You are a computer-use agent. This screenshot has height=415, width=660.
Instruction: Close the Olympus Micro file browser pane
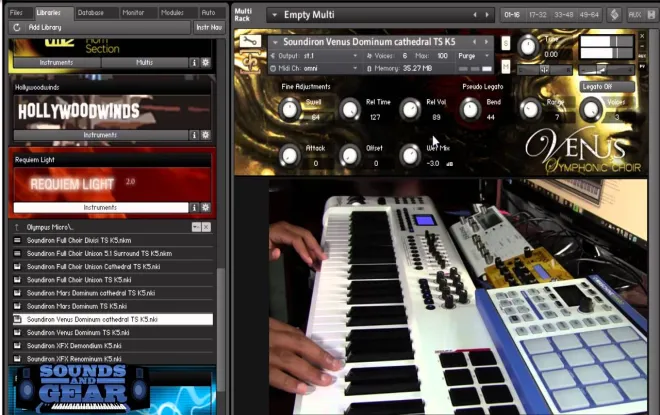[x=206, y=227]
